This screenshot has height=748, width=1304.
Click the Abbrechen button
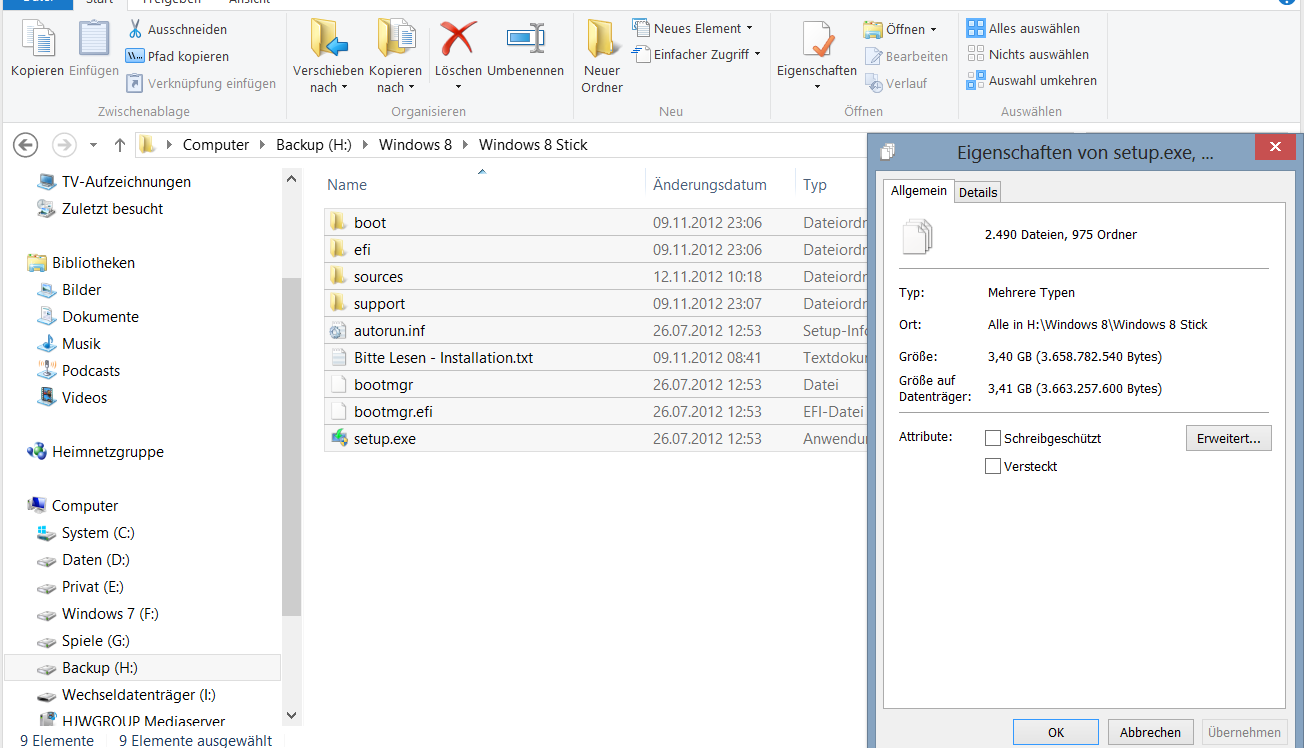(x=1150, y=733)
